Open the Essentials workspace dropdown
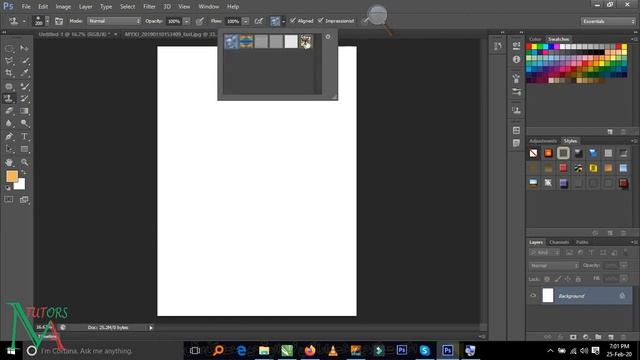The width and height of the screenshot is (640, 360). coord(608,21)
